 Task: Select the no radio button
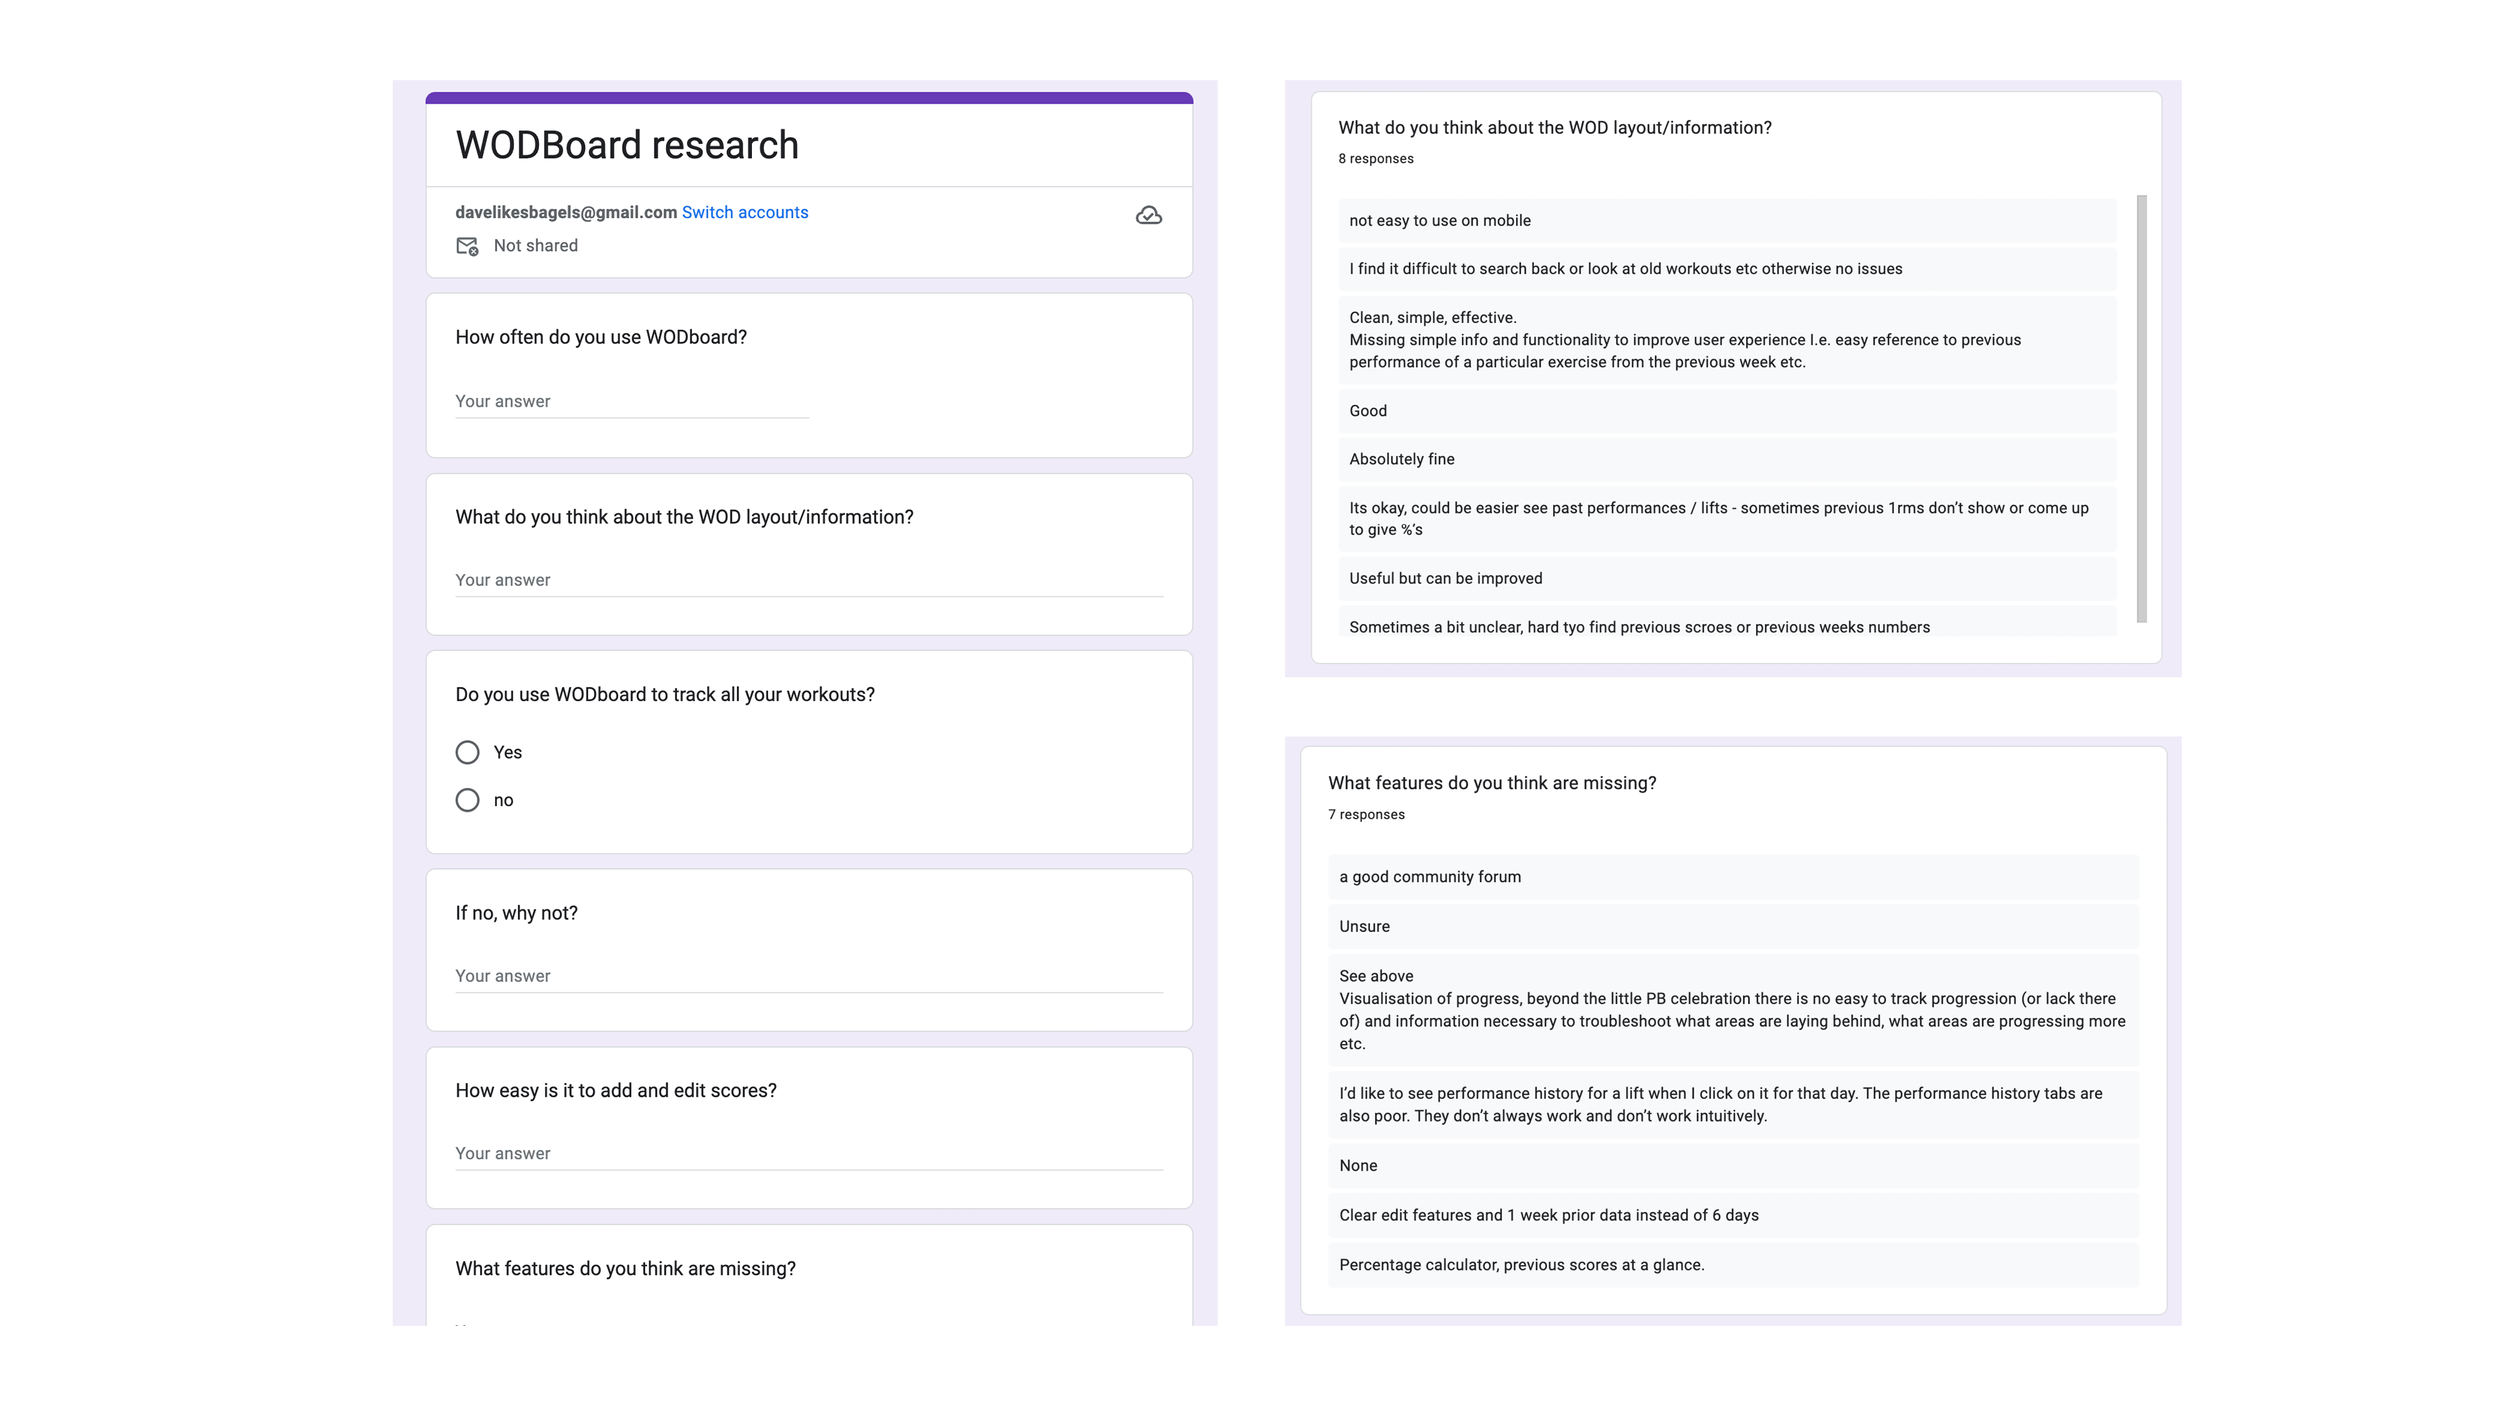tap(467, 800)
